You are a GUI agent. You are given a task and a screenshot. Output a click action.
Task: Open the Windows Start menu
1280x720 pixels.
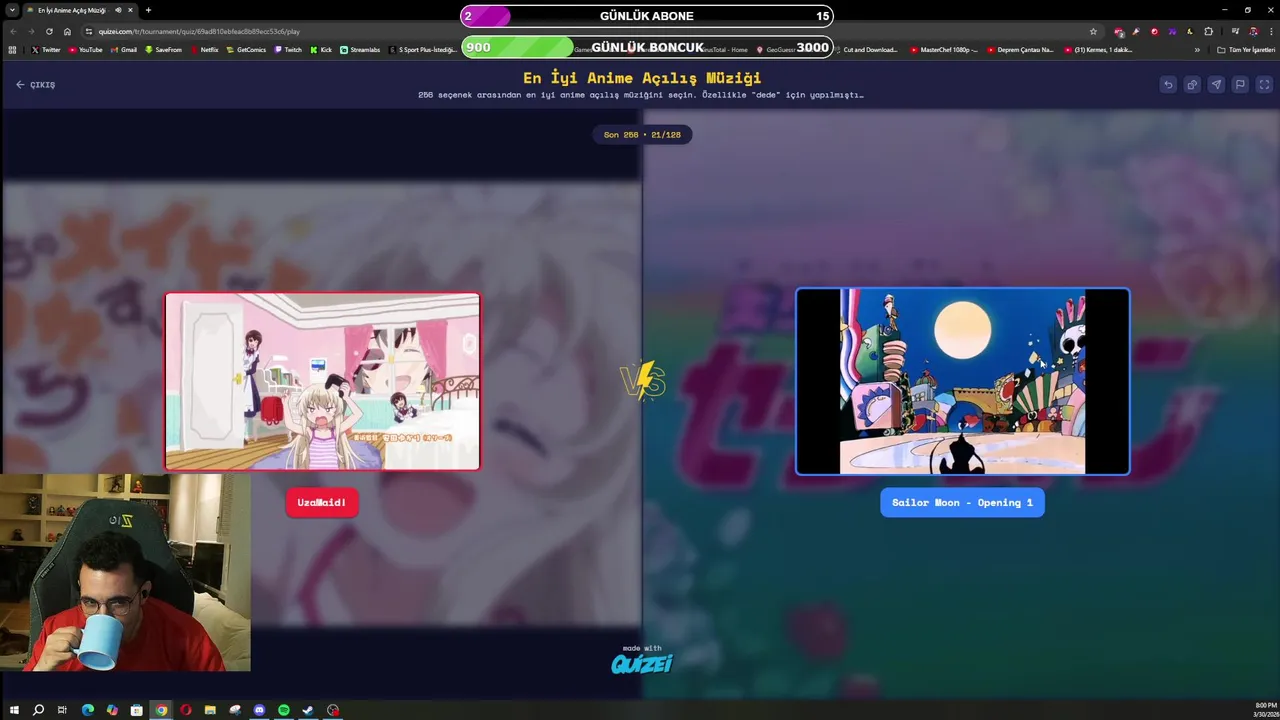click(14, 710)
